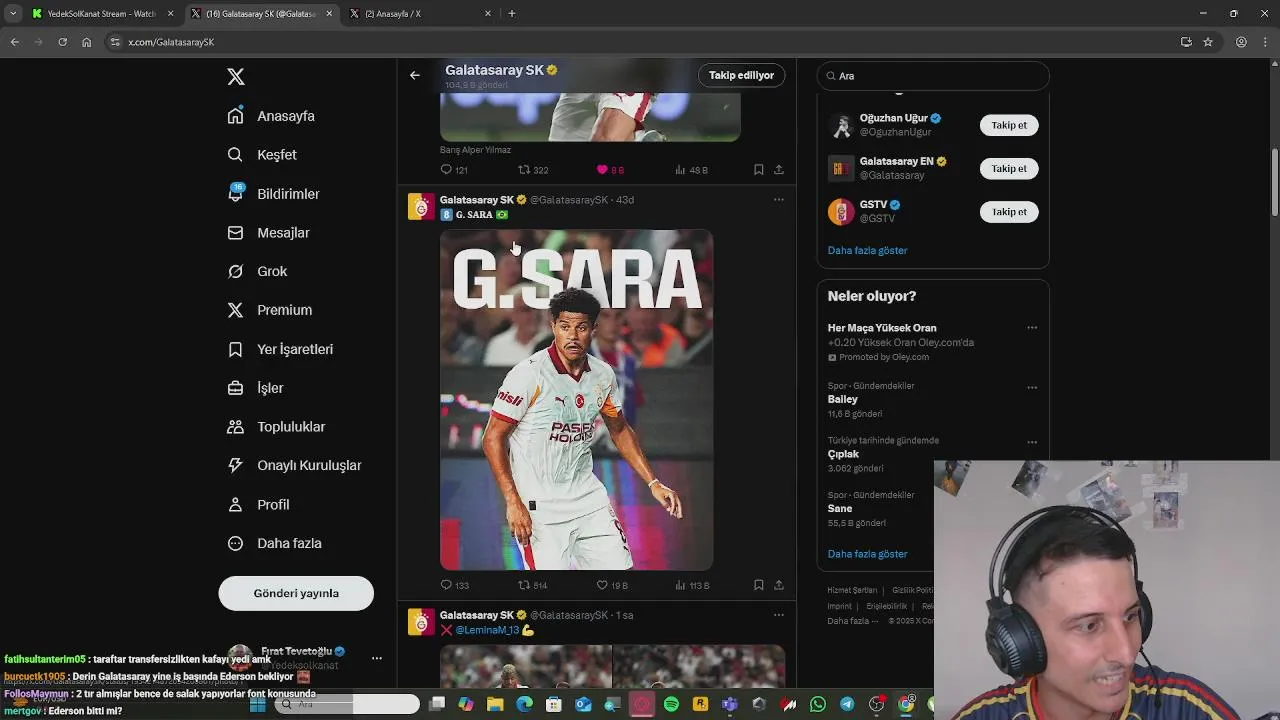Reload the page in browser
Viewport: 1280px width, 720px height.
click(62, 42)
